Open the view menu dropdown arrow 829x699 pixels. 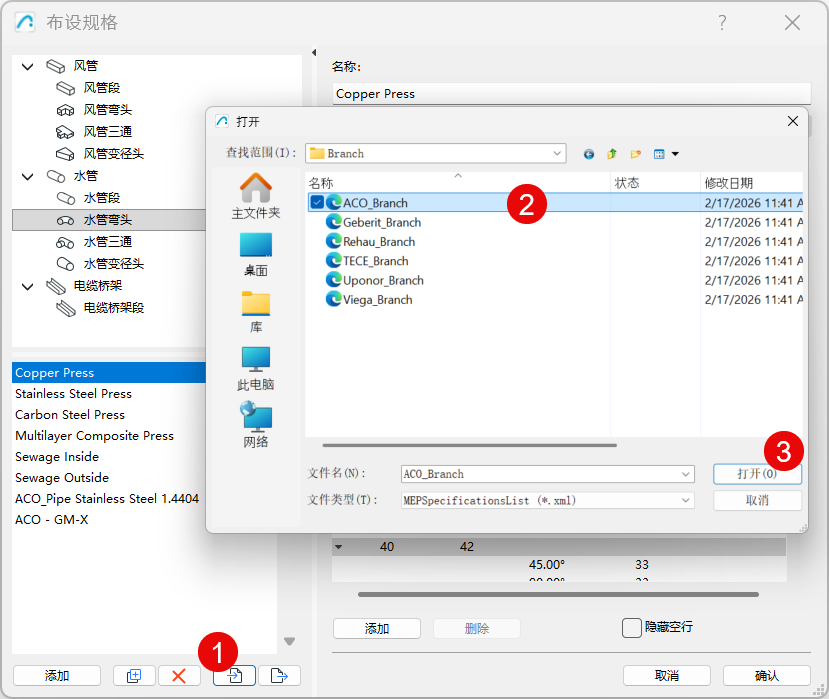[x=675, y=154]
